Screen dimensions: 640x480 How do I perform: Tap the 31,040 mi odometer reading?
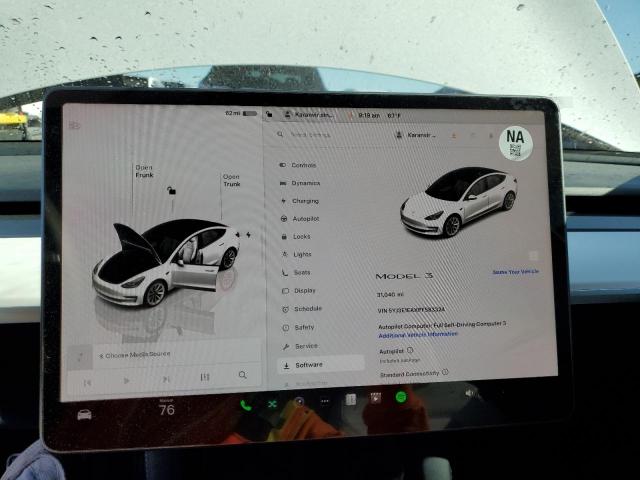[x=390, y=294]
